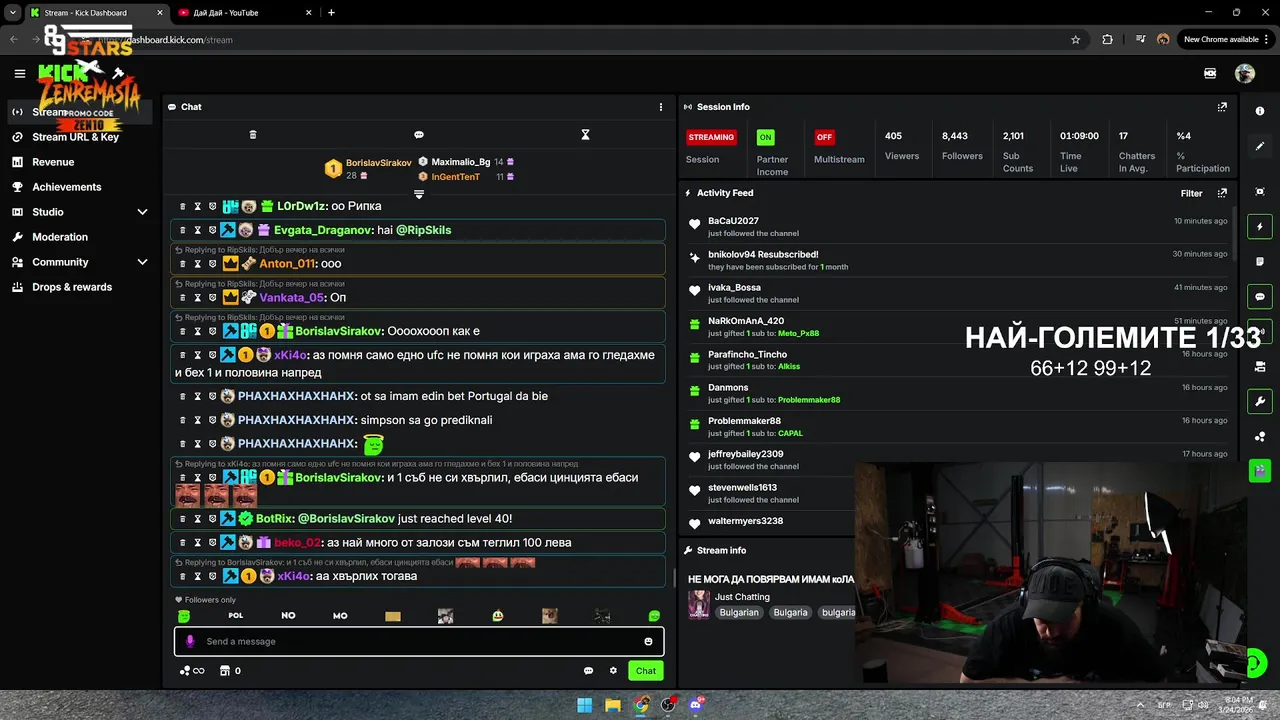The image size is (1280, 720).
Task: Click the pencil edit icon in right sidebar
Action: (x=1260, y=146)
